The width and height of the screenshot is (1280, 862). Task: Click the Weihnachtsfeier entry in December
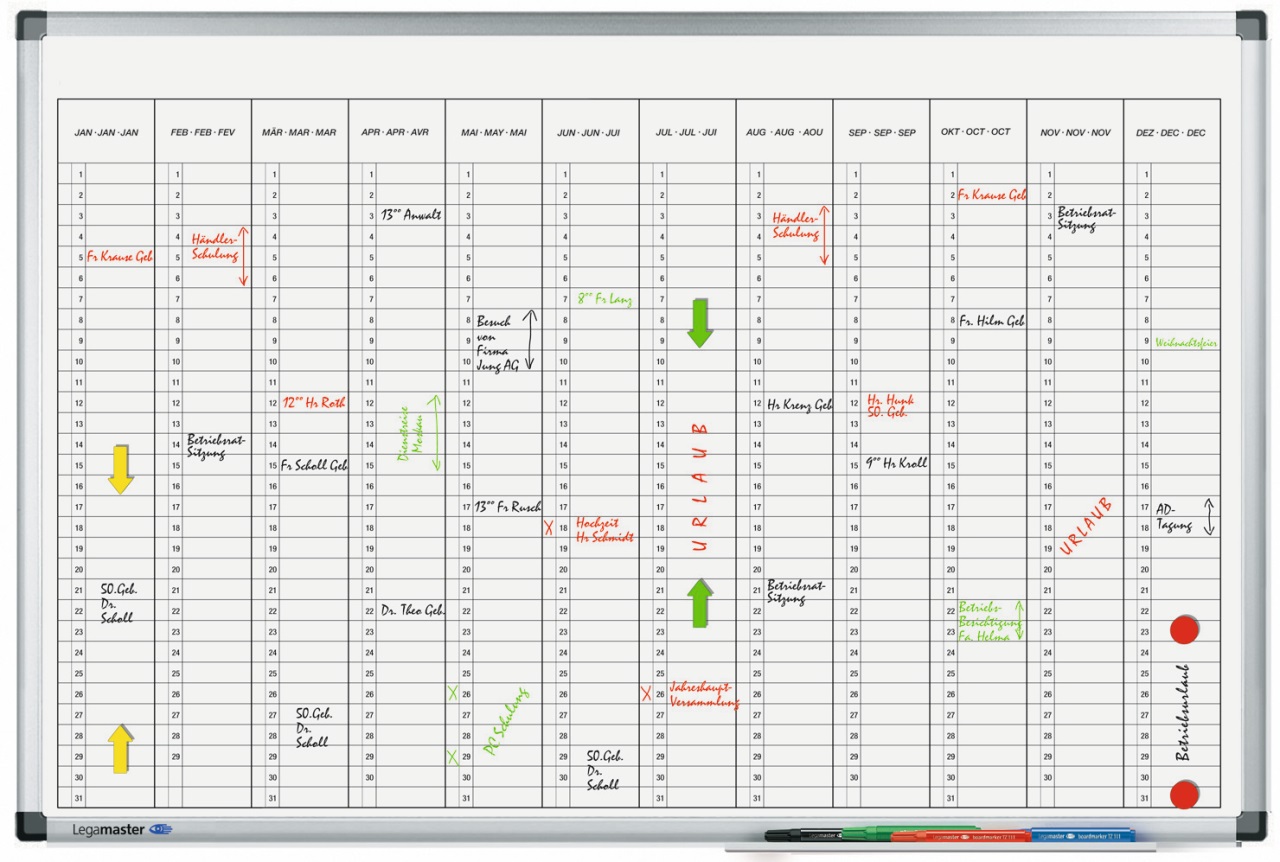tap(1187, 342)
